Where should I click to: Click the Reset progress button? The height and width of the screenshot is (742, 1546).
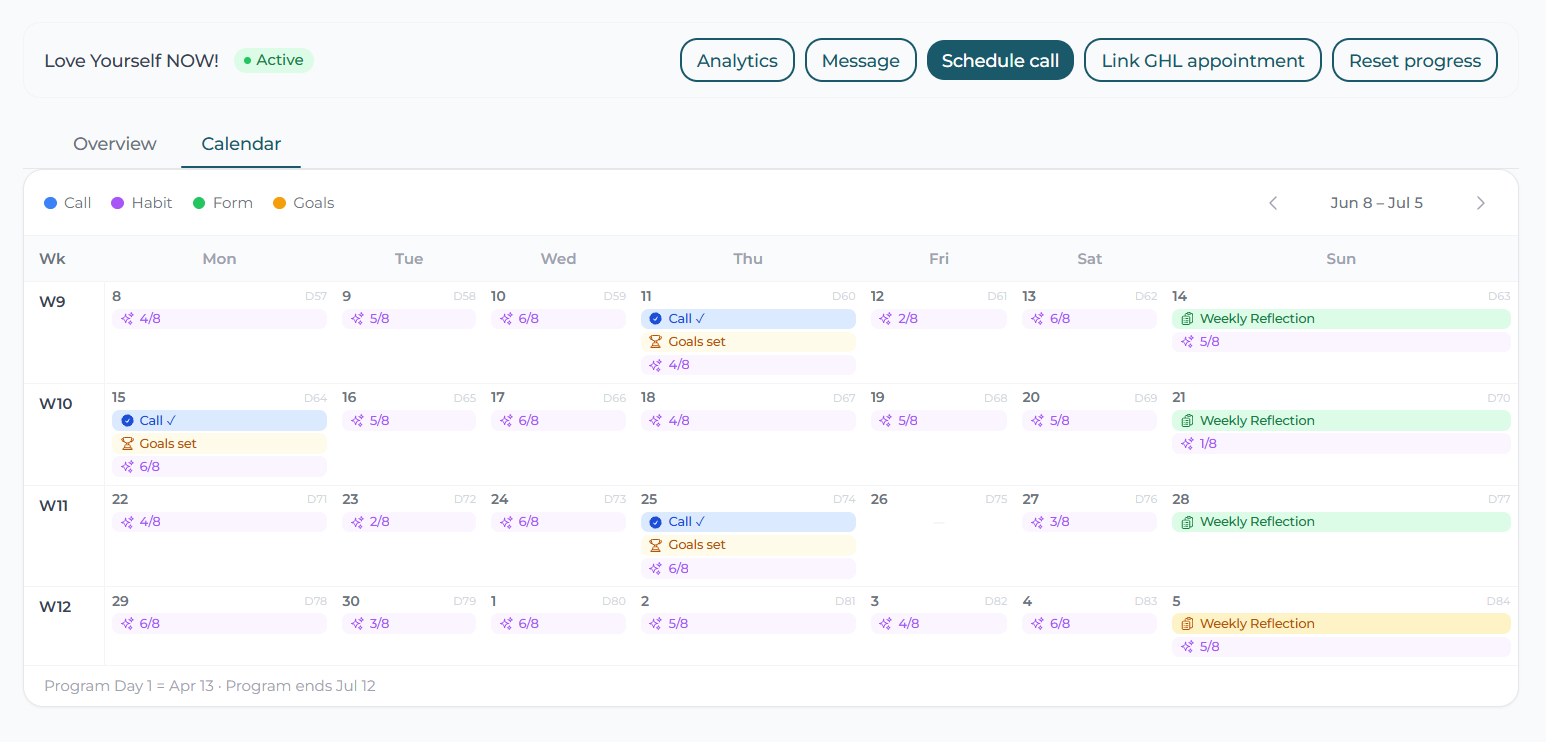(1415, 60)
